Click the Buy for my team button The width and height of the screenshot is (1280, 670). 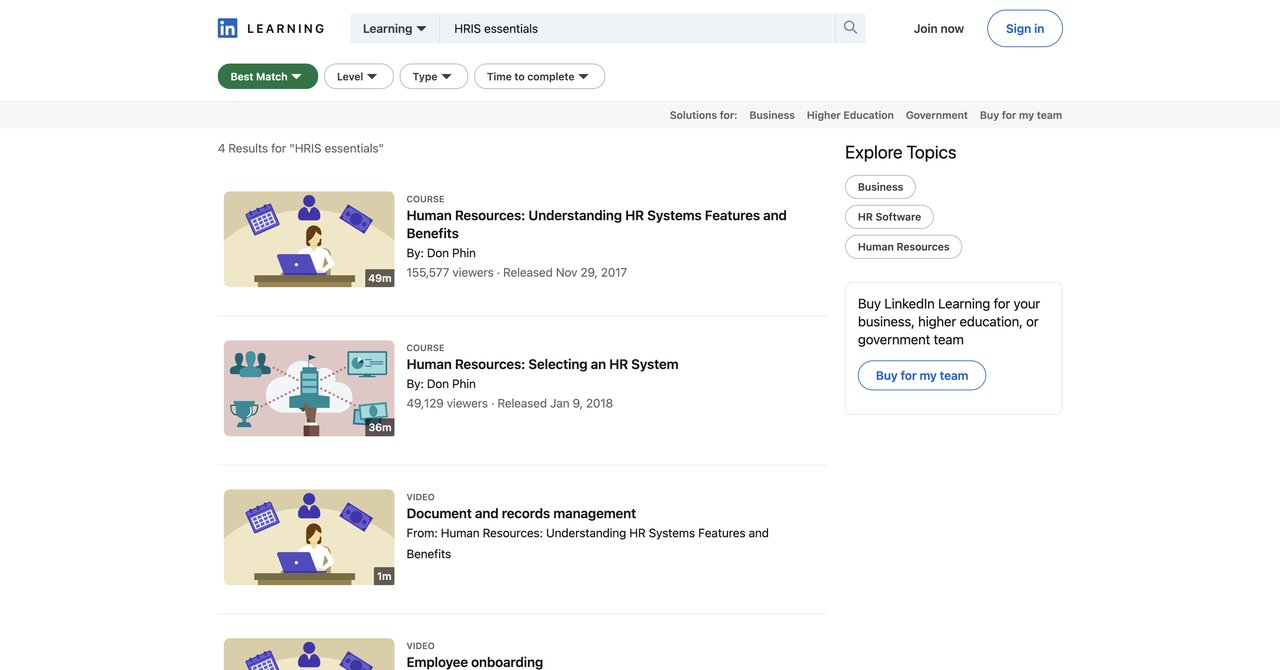point(922,376)
